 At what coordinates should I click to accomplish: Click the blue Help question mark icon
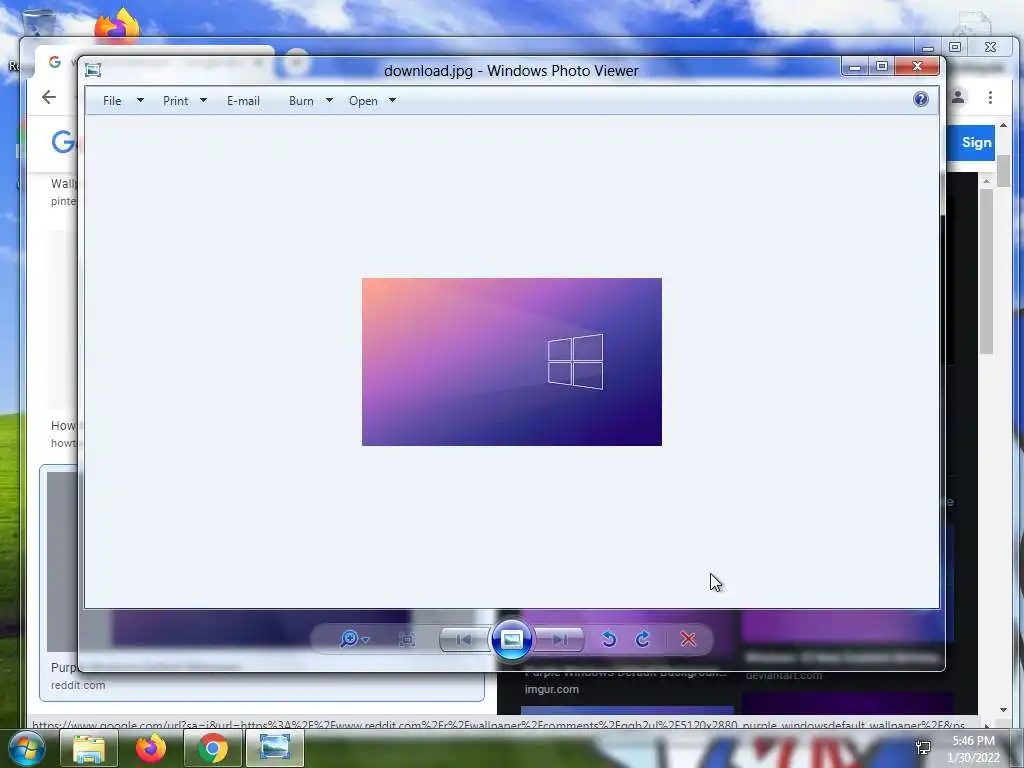pyautogui.click(x=921, y=99)
